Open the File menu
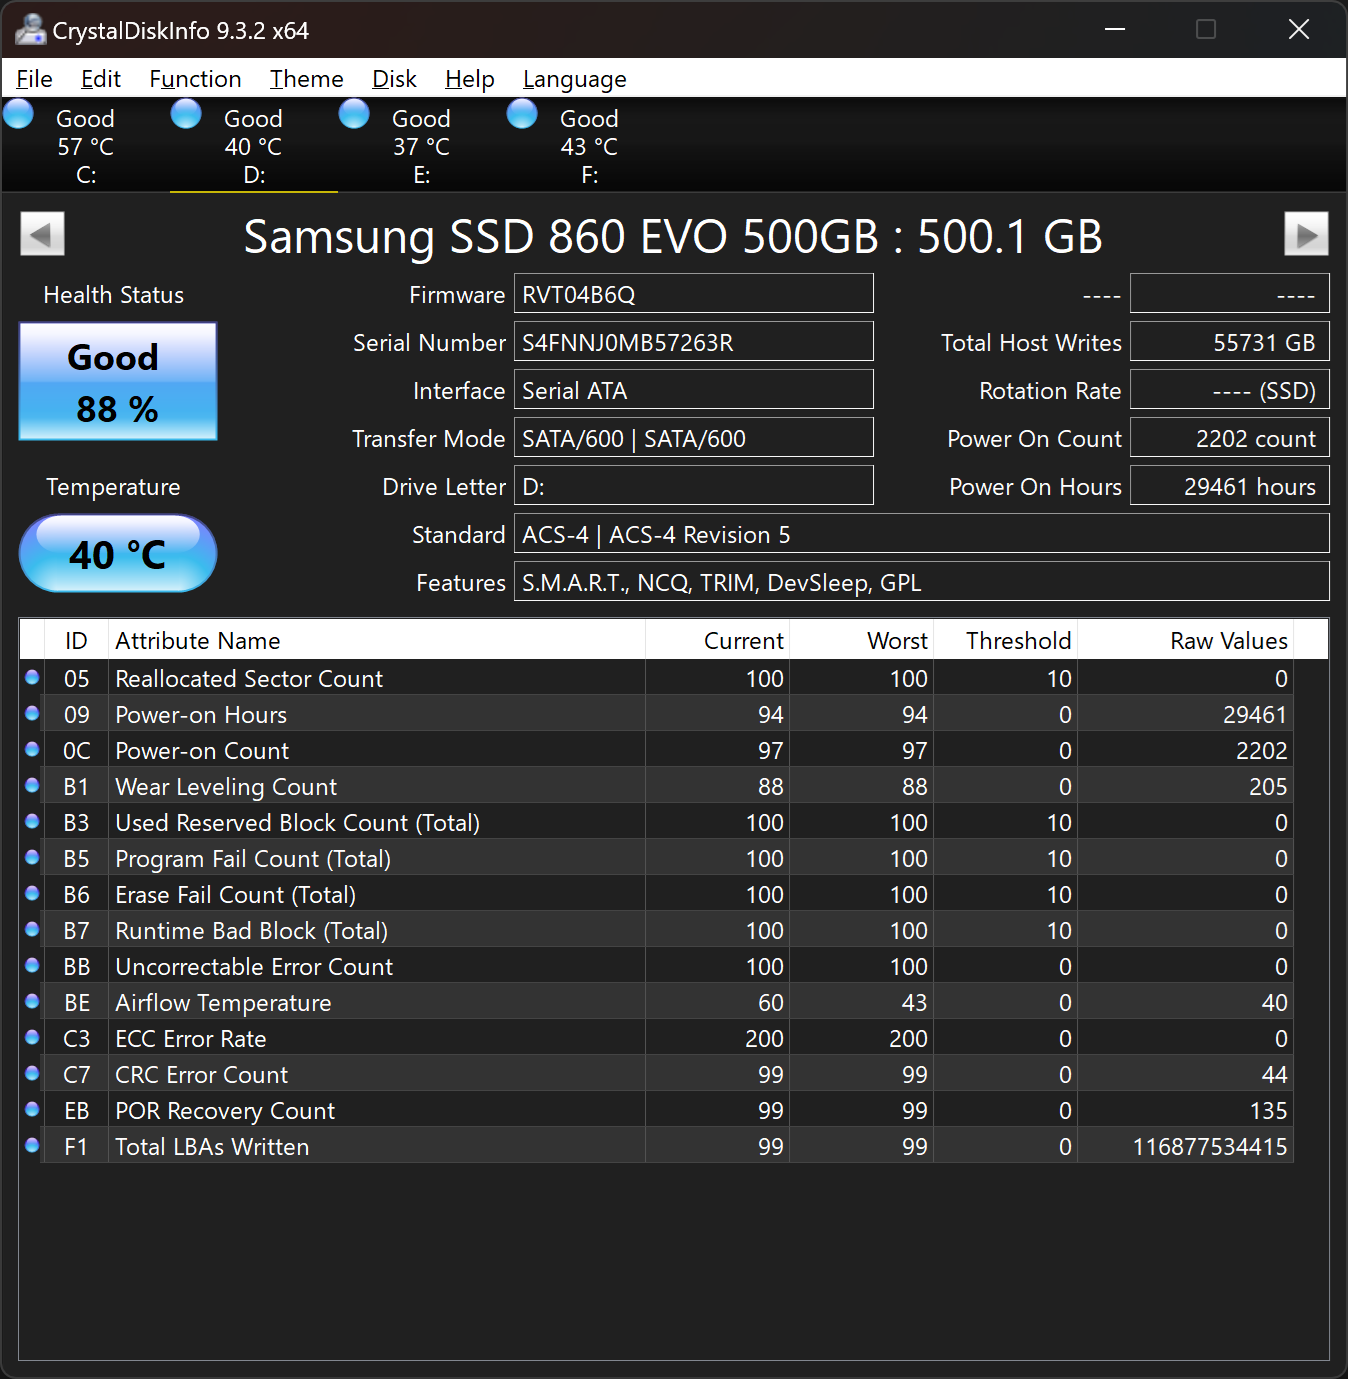 click(35, 79)
